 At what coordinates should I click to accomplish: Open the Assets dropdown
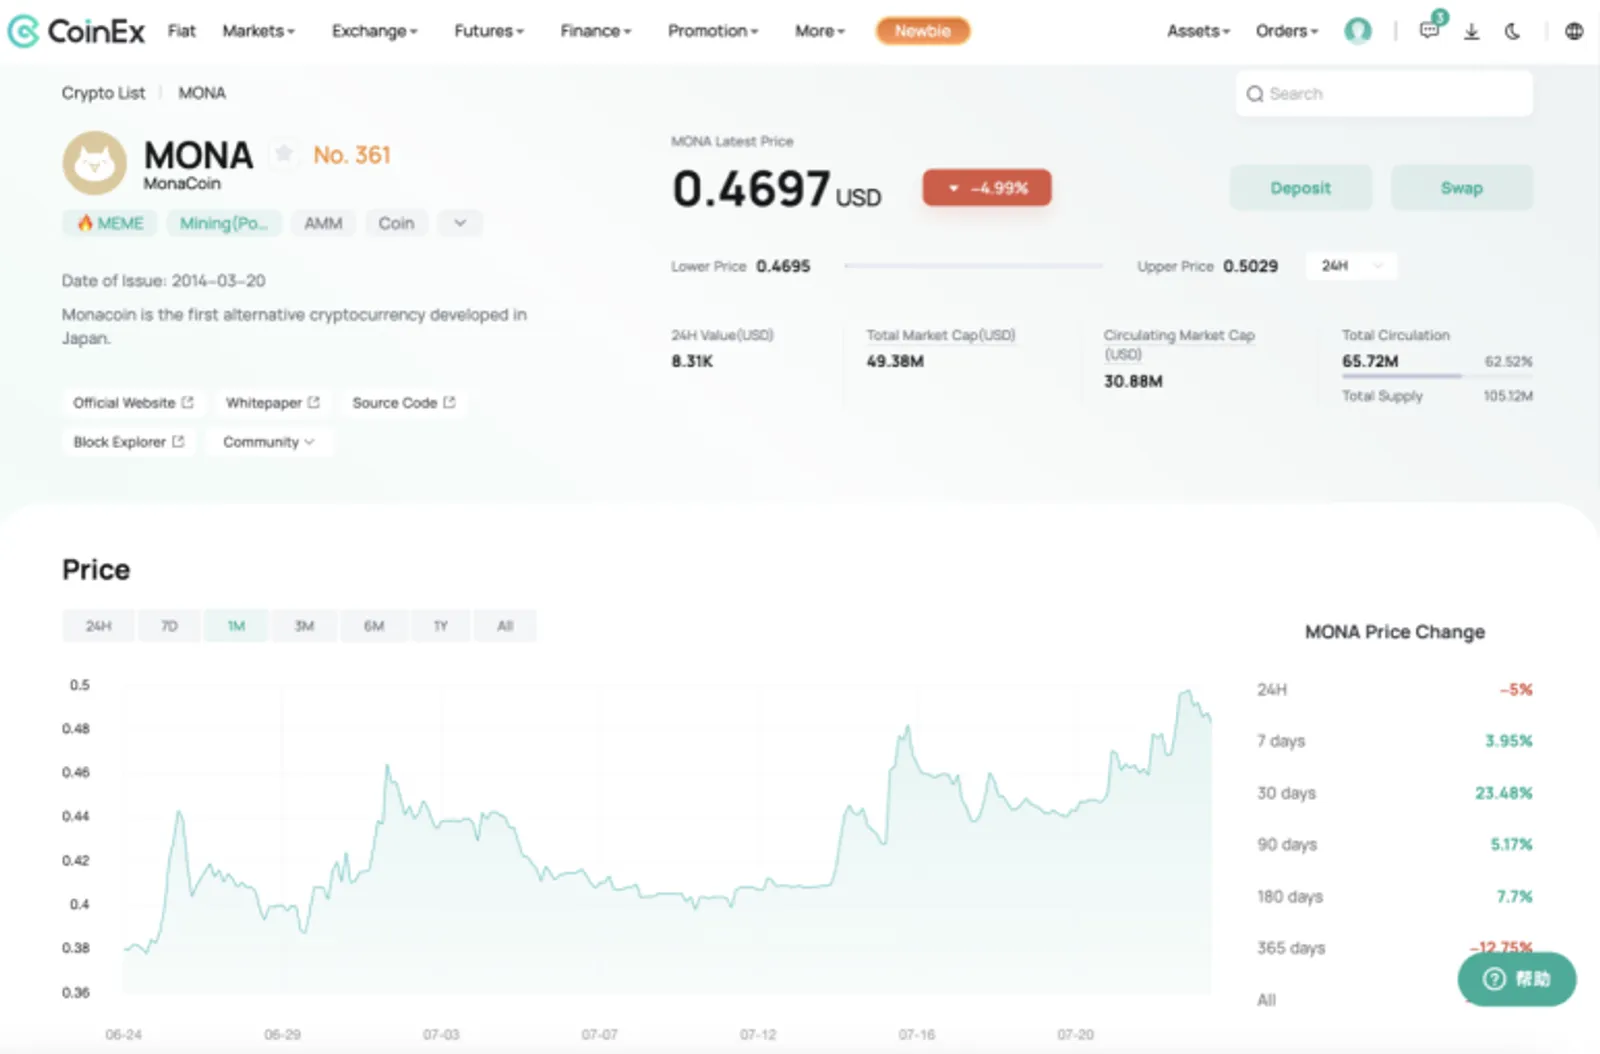point(1198,31)
